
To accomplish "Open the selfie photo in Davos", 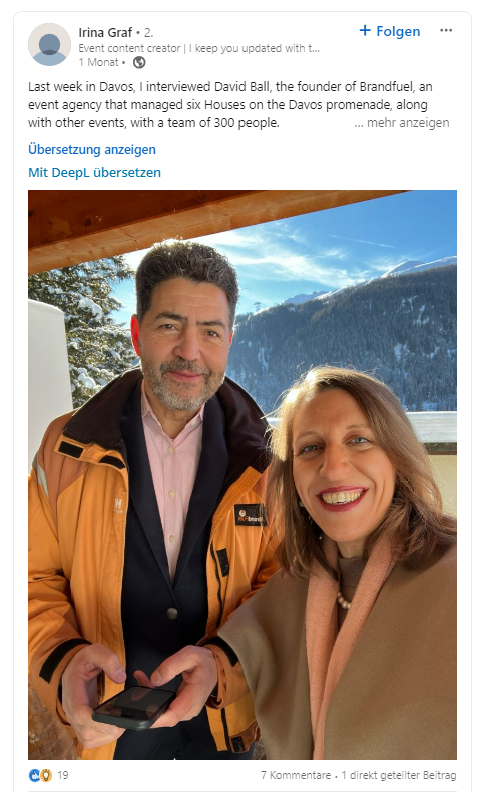I will coord(243,475).
